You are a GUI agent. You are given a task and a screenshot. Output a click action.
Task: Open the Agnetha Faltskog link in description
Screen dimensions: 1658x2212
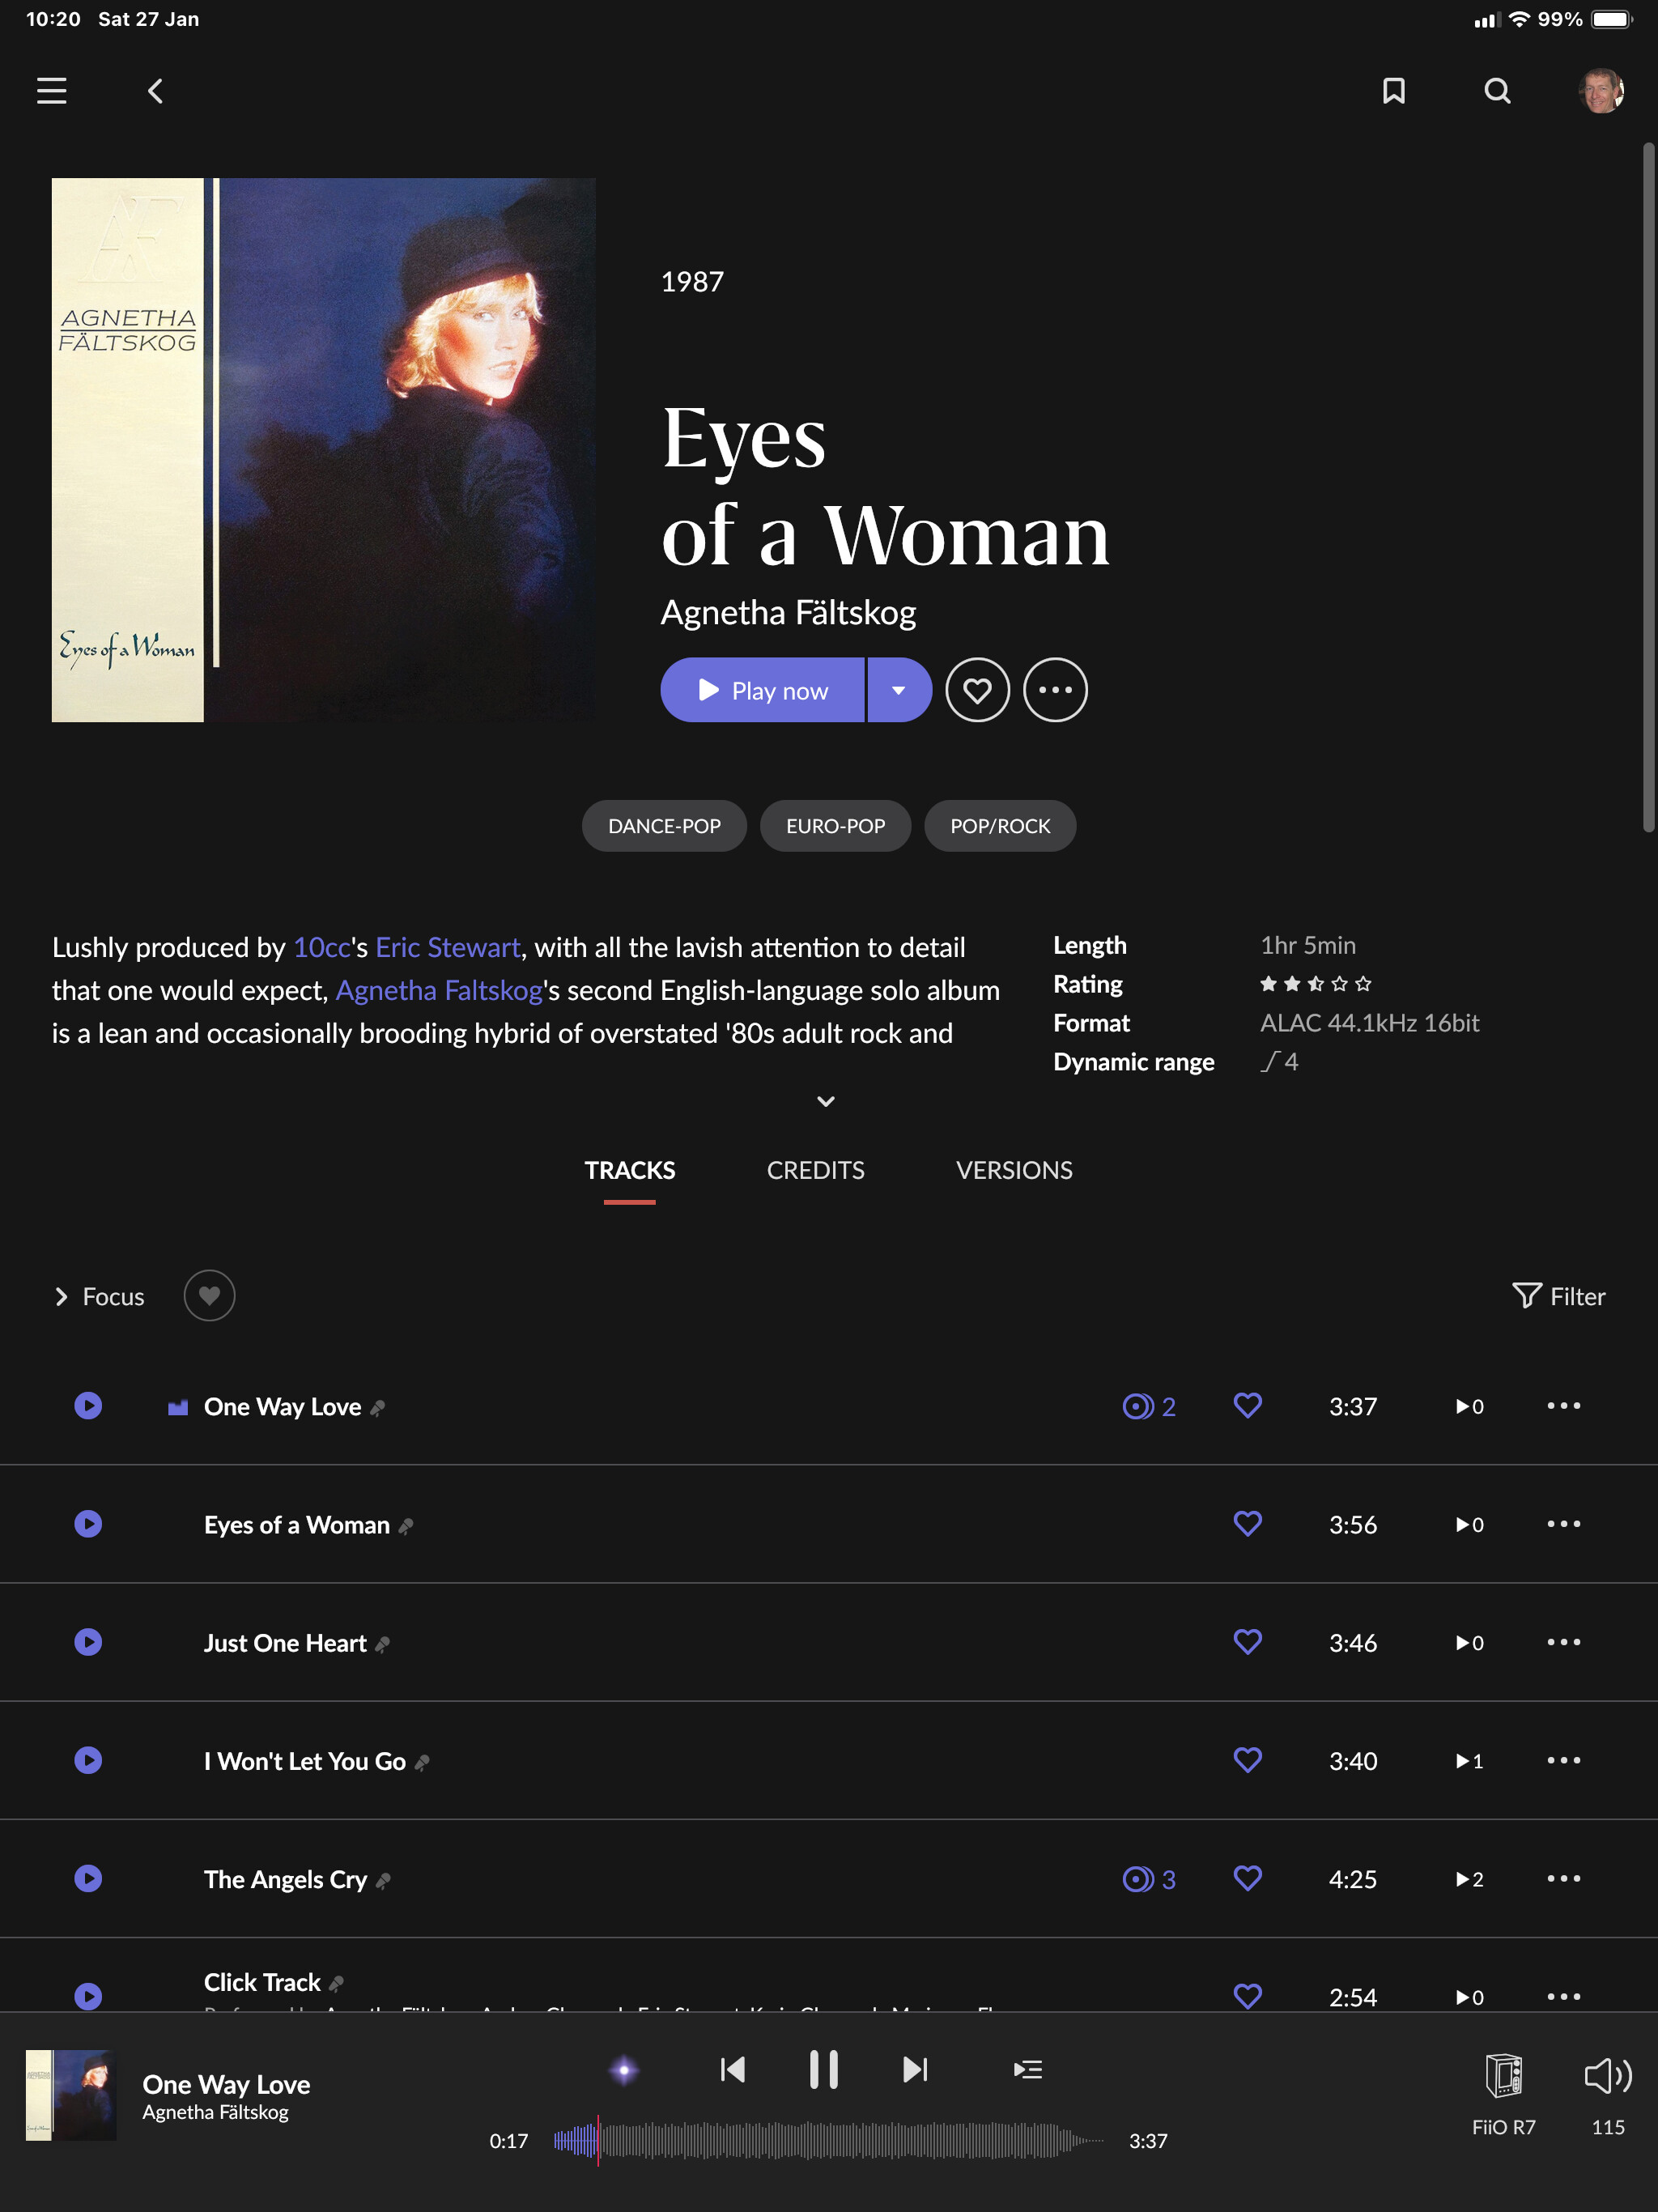[439, 990]
